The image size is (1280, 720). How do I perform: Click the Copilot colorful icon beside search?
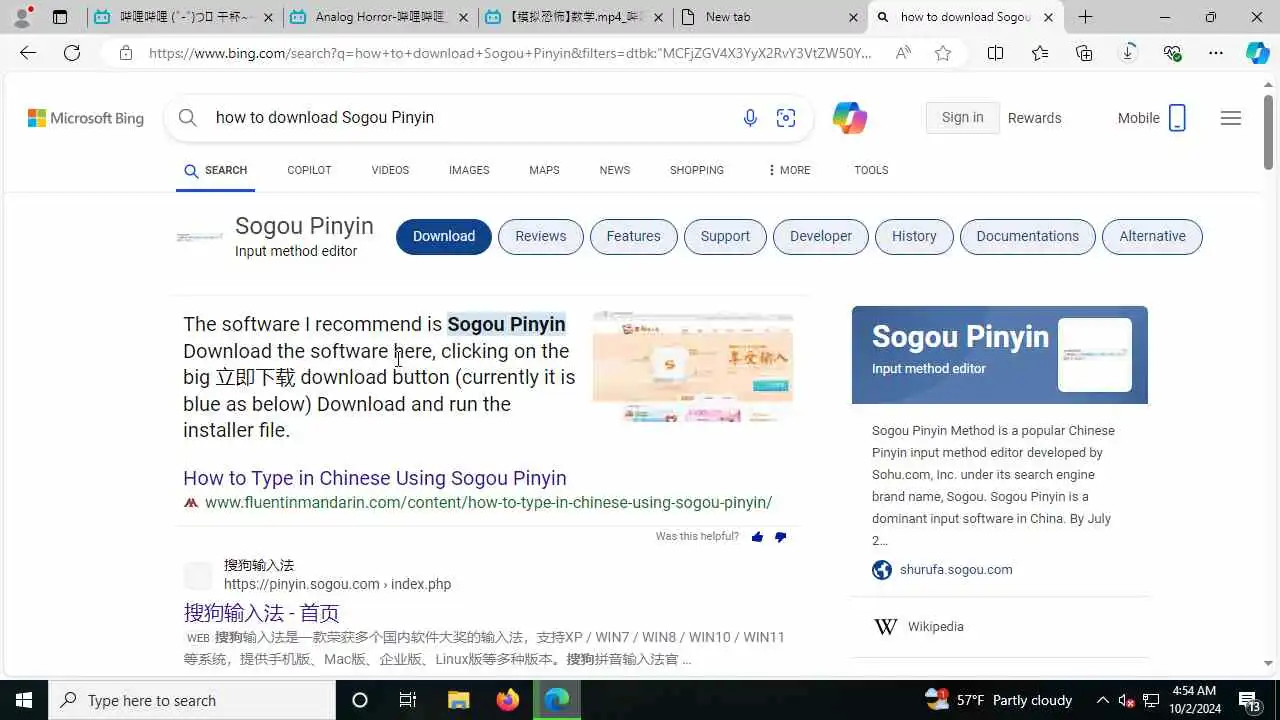[850, 118]
